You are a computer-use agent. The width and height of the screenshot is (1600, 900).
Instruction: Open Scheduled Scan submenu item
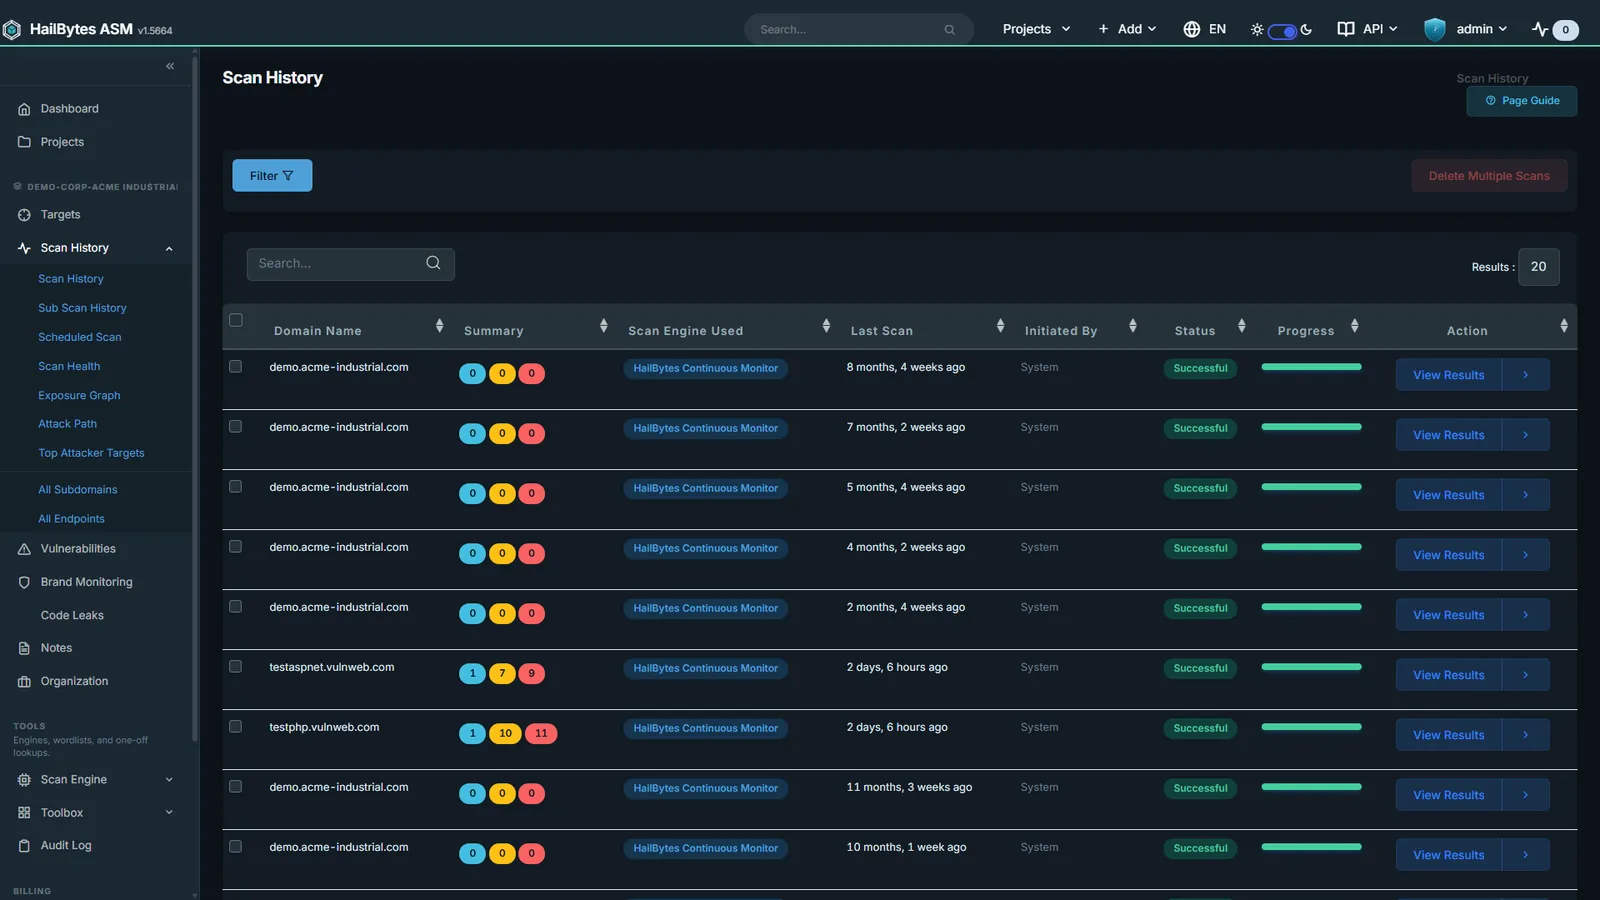(80, 337)
